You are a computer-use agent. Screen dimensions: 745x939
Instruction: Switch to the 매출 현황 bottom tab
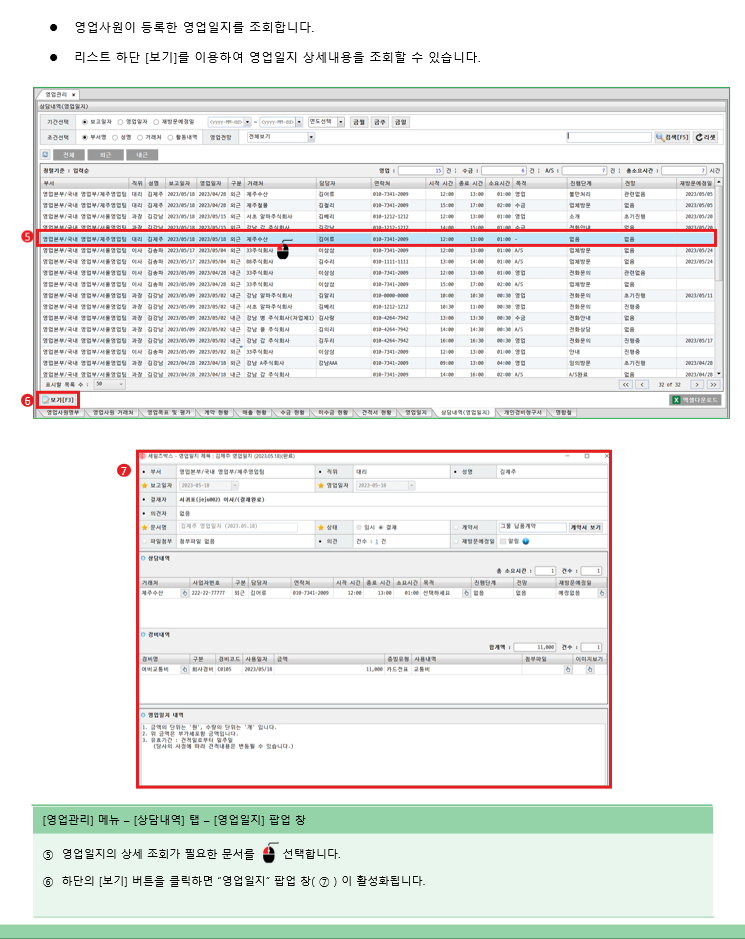click(254, 413)
